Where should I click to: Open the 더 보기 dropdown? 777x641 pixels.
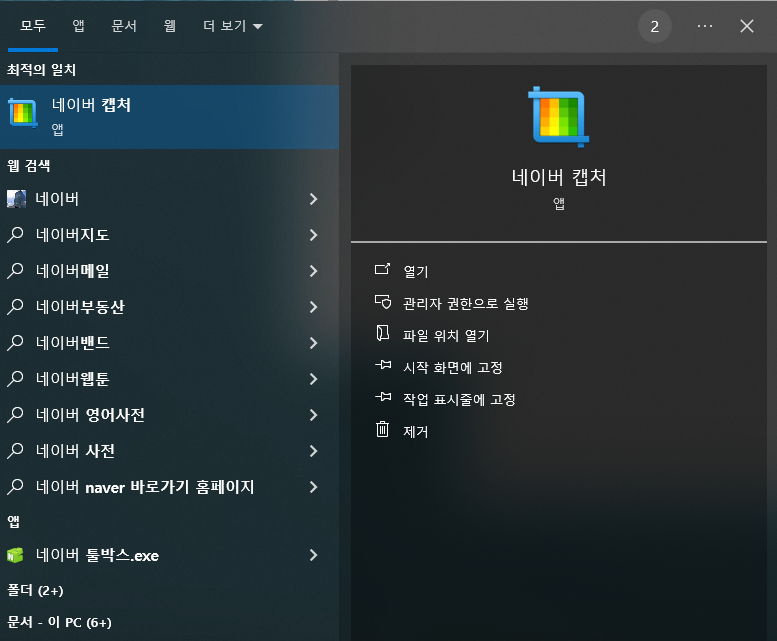(x=232, y=26)
